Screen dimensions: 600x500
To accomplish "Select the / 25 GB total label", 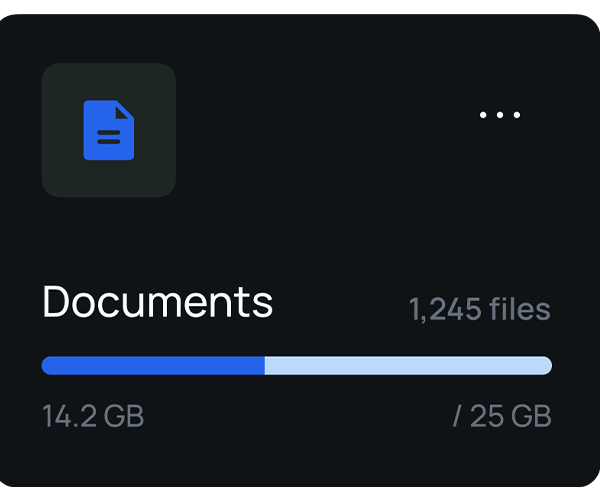I will click(x=501, y=416).
